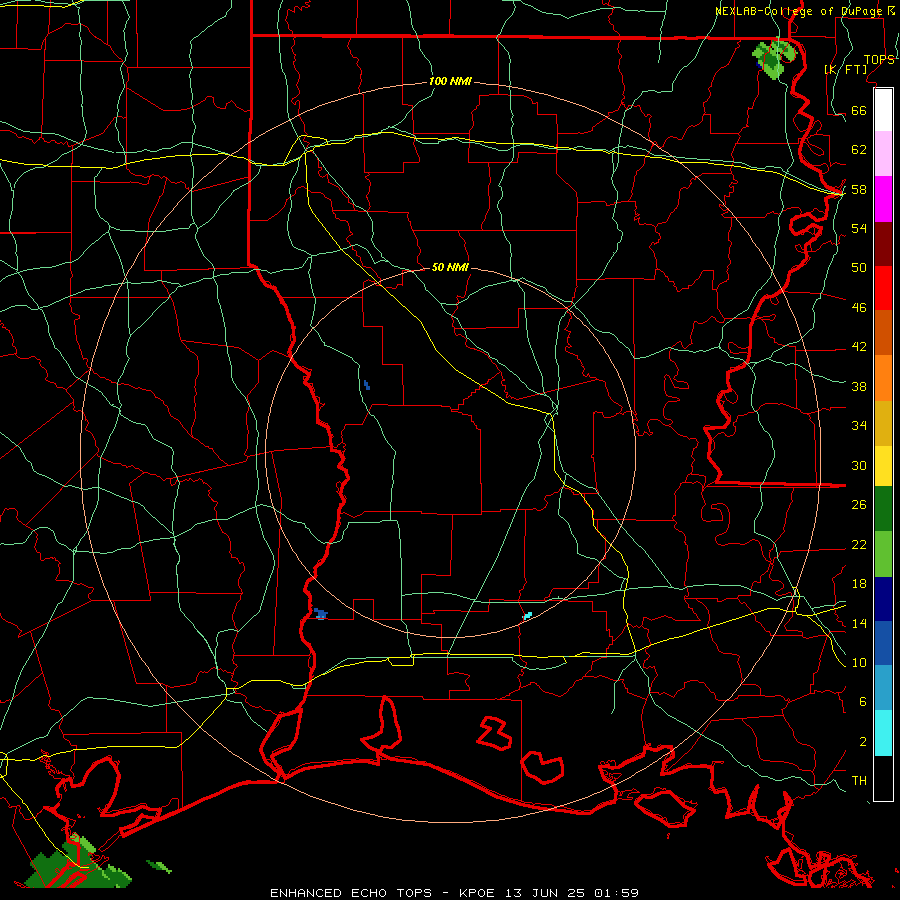The width and height of the screenshot is (900, 900).
Task: Click the 58 legend value
Action: coord(859,189)
